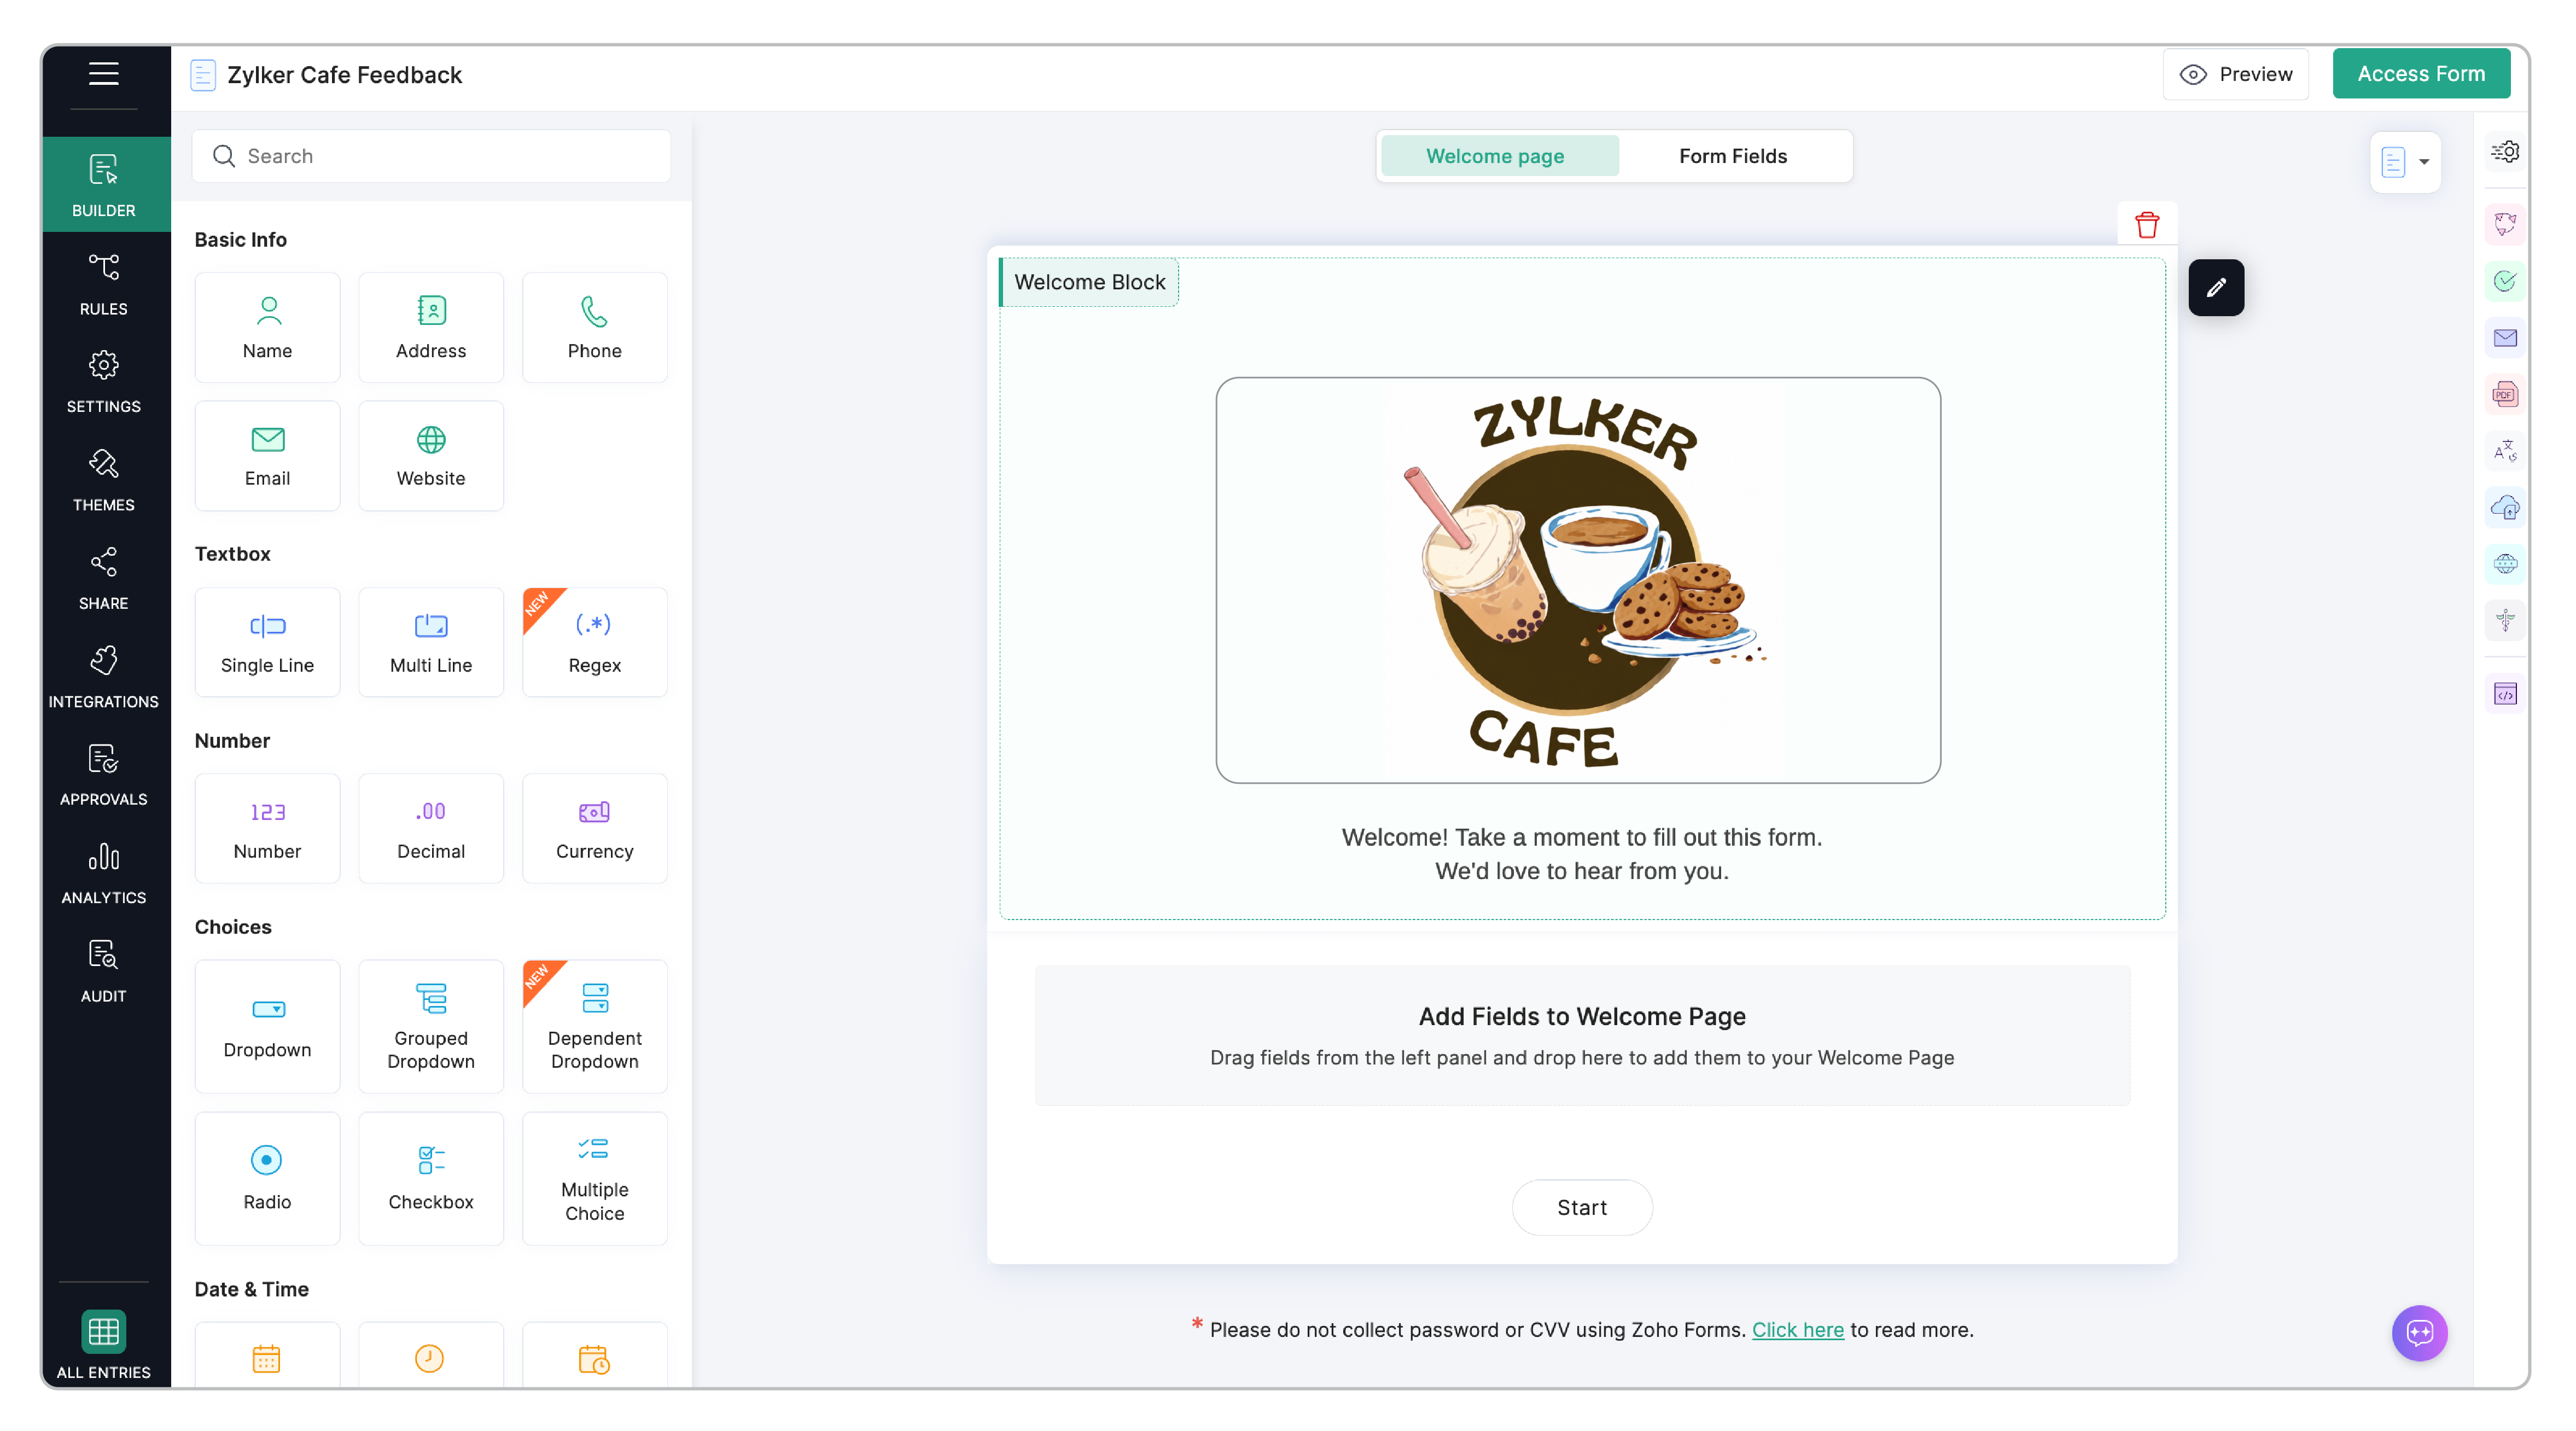This screenshot has height=1431, width=2576.
Task: Open the translation icon in right rail
Action: (2504, 451)
